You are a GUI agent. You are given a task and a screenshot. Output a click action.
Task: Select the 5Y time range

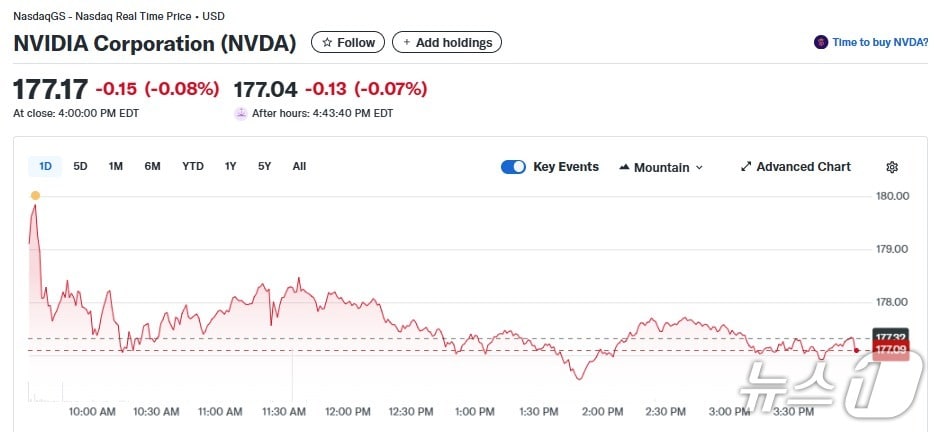[264, 166]
